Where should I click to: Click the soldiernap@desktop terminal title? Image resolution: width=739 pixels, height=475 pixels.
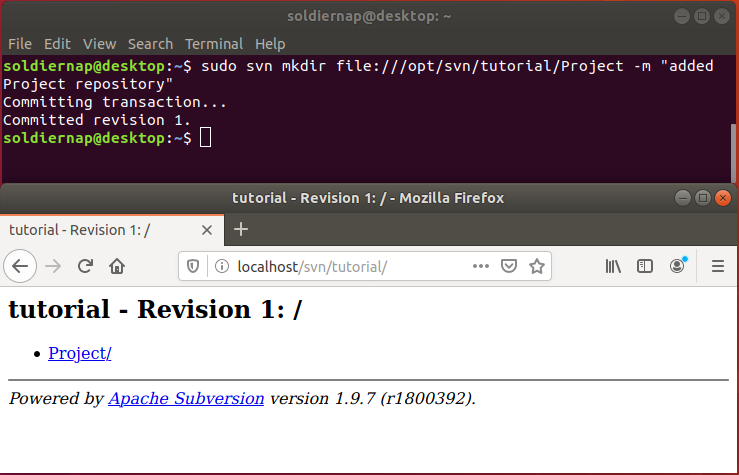click(369, 16)
